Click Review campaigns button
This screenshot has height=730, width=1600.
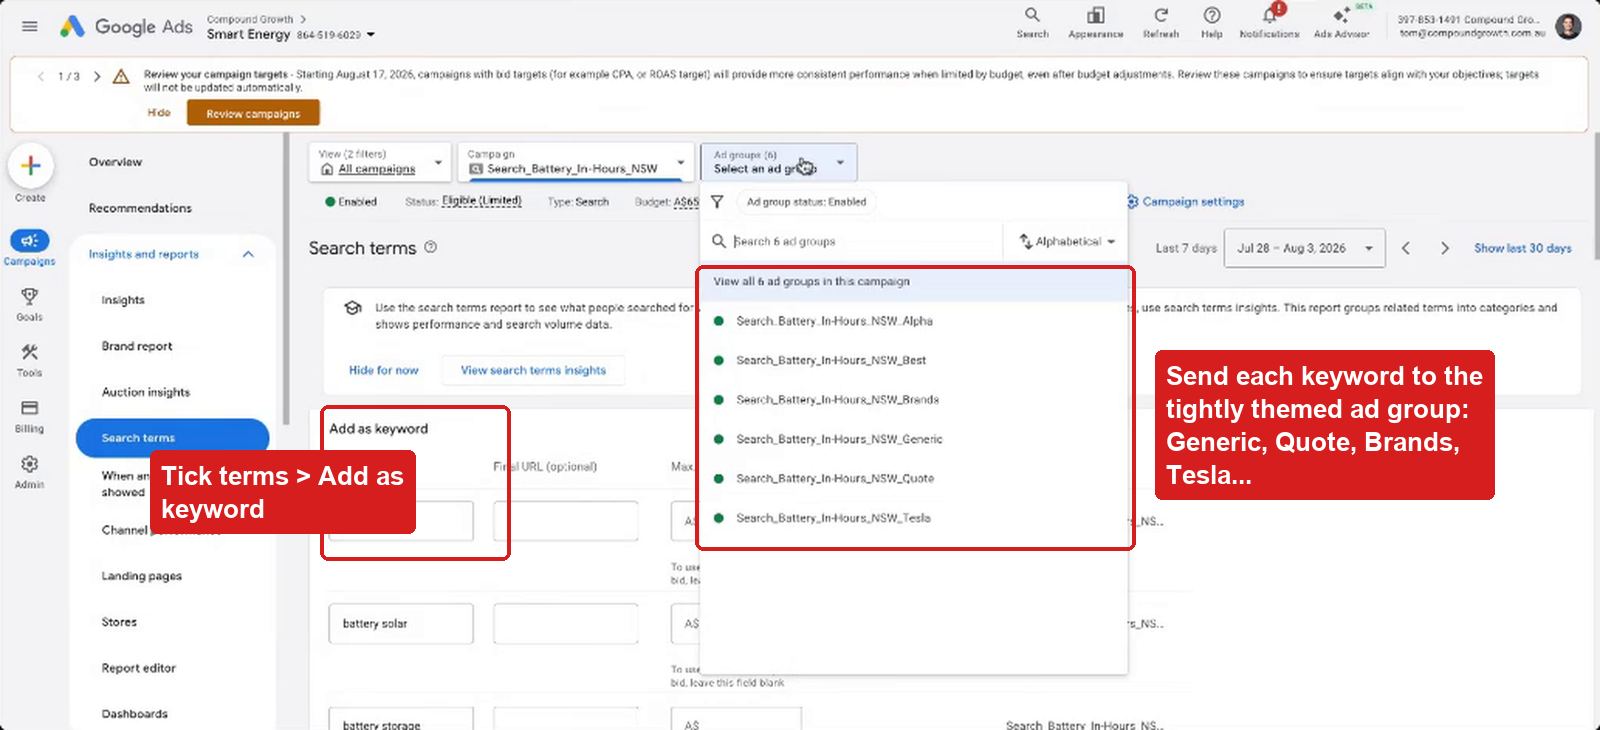[x=253, y=113]
